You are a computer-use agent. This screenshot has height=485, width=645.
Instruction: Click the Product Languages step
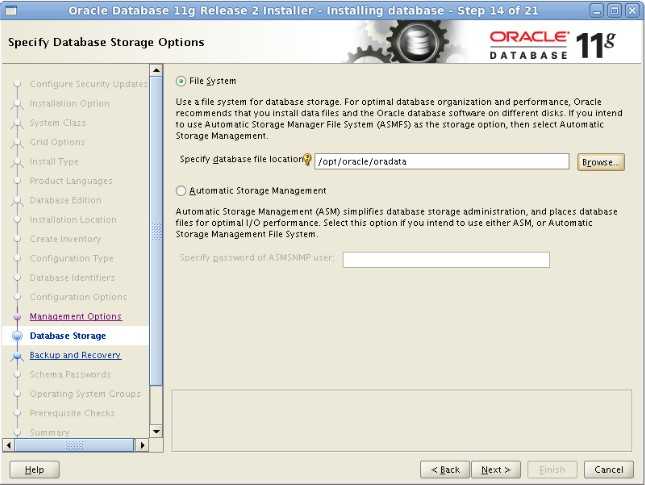[71, 181]
